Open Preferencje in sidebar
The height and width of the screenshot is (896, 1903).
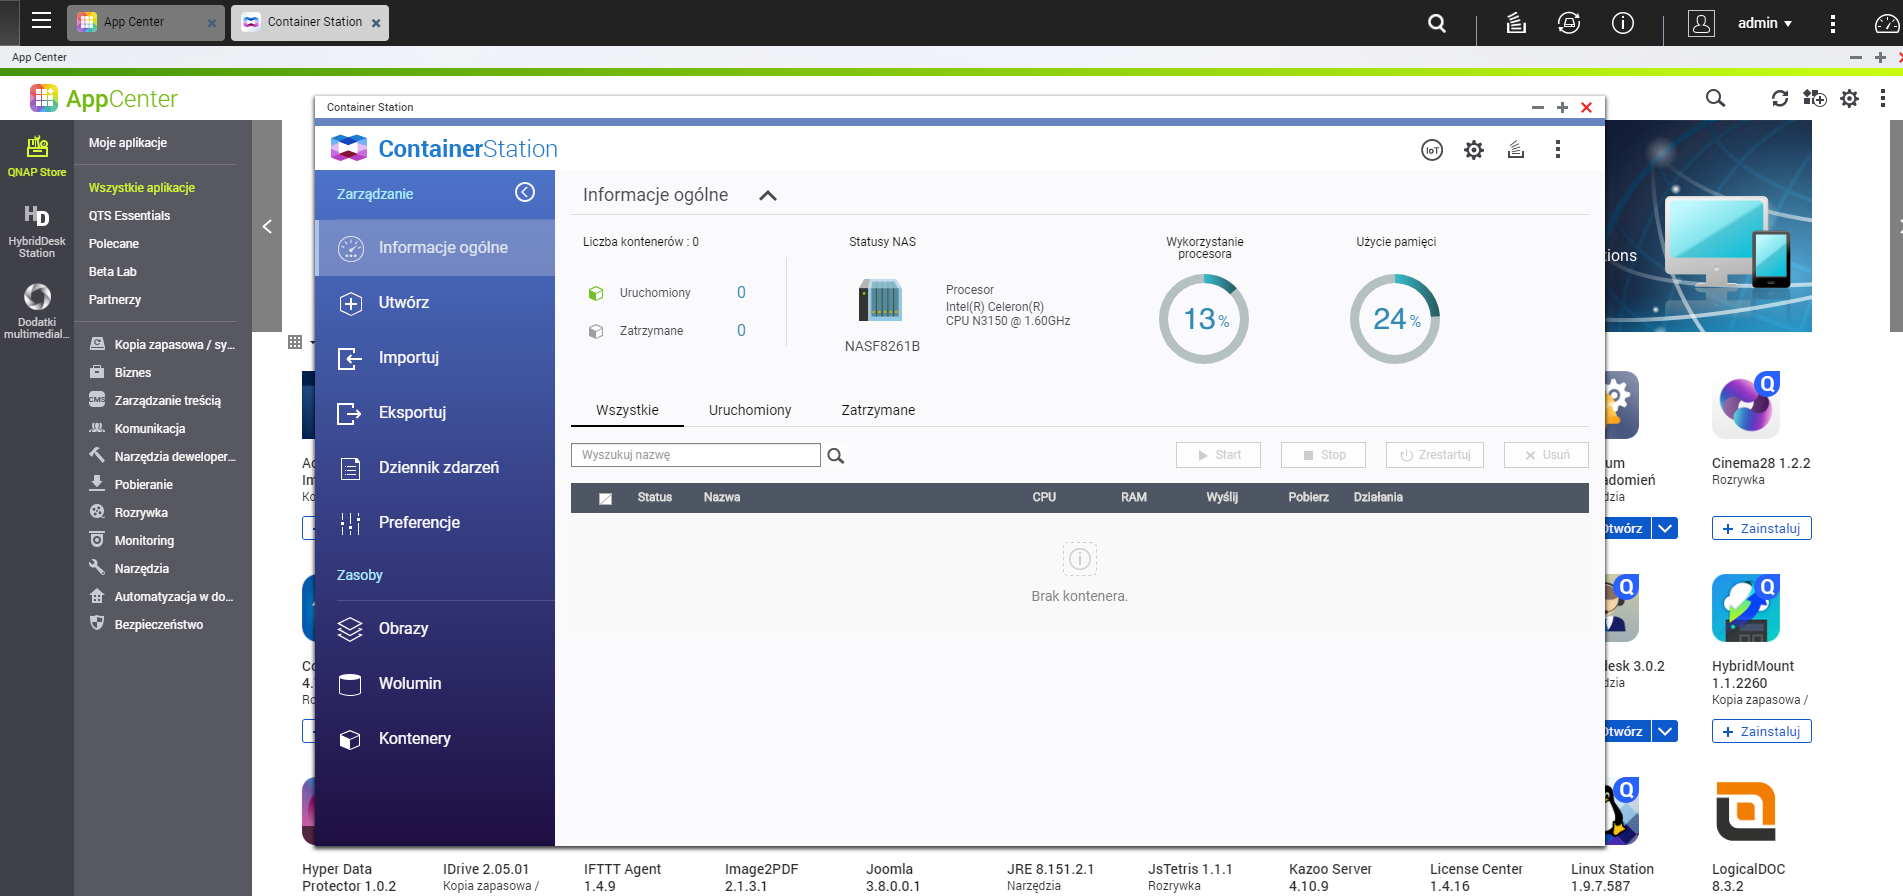pos(435,523)
